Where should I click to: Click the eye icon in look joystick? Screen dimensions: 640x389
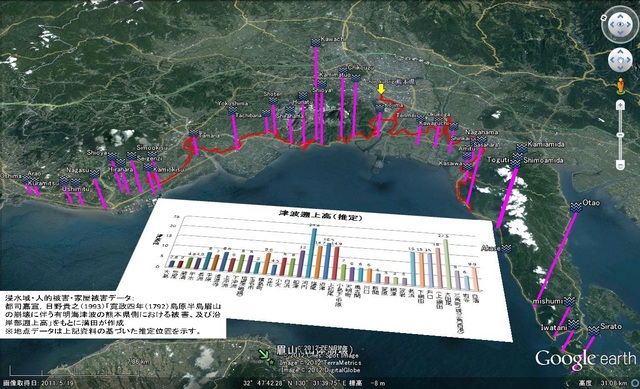point(620,24)
